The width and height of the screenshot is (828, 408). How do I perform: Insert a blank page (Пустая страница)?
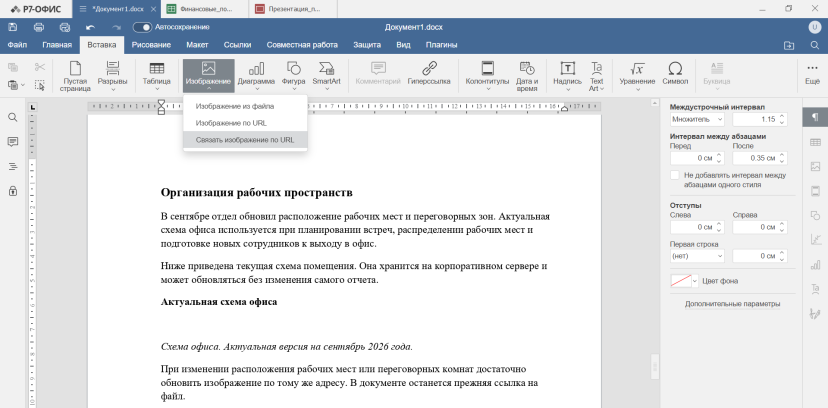[75, 76]
